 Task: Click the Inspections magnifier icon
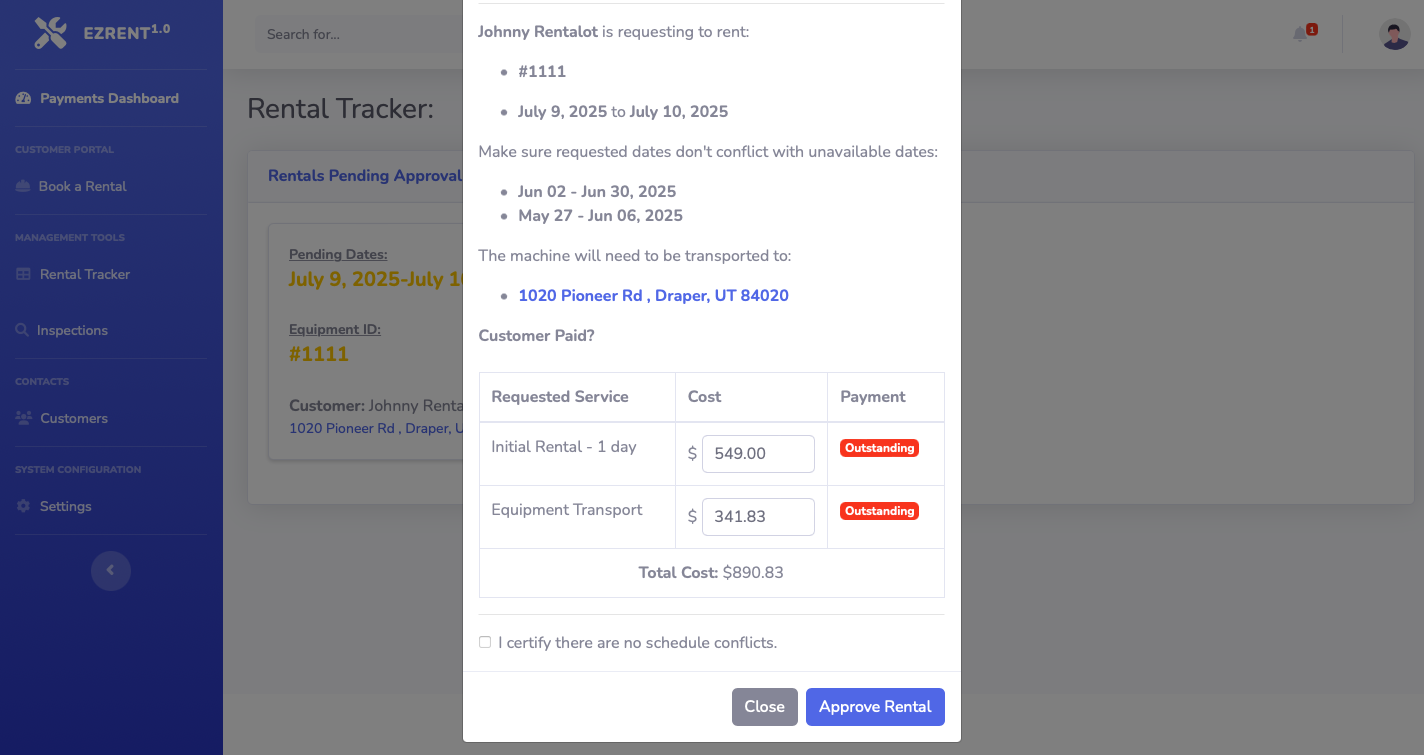click(22, 330)
